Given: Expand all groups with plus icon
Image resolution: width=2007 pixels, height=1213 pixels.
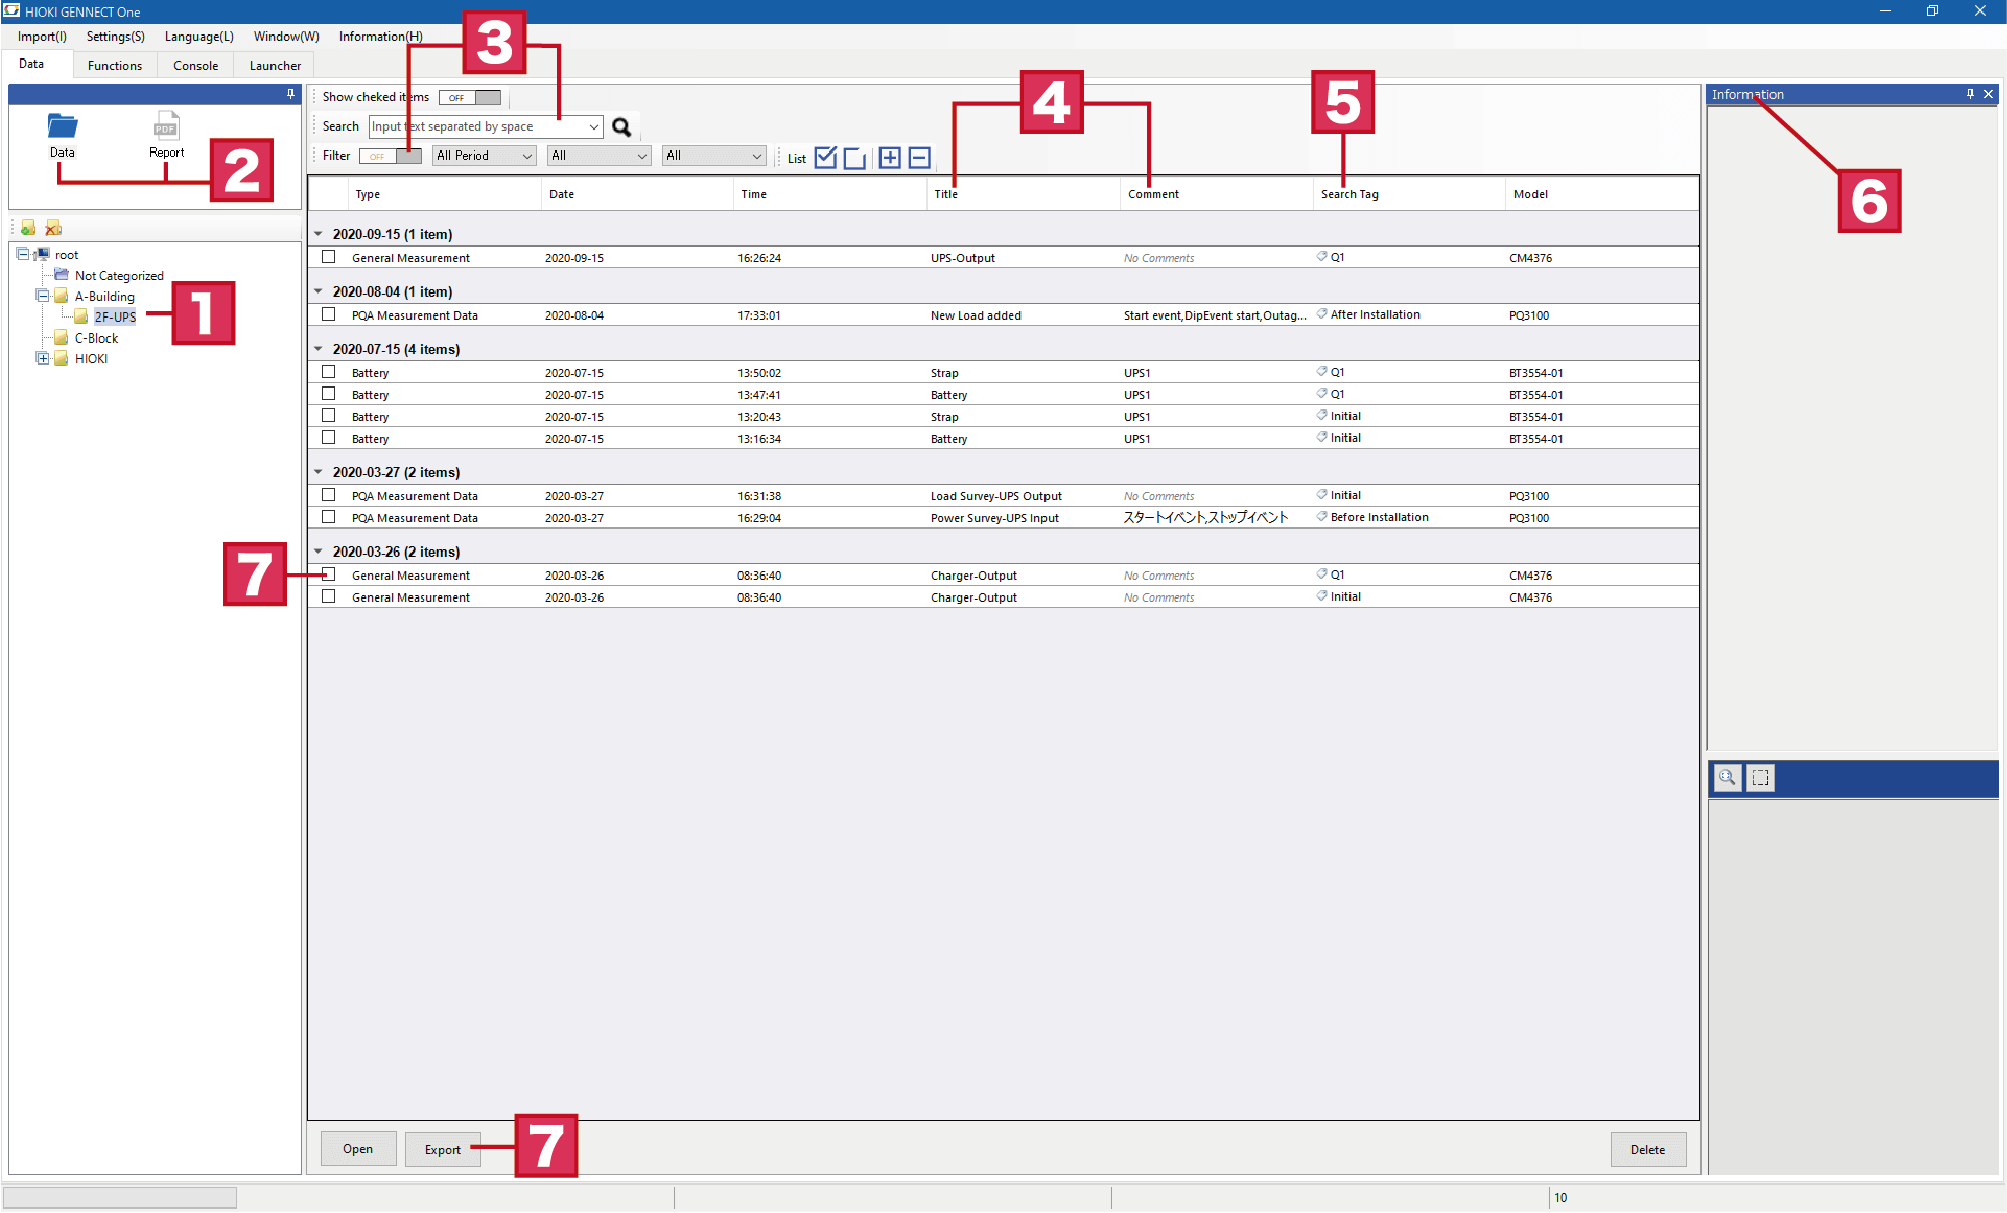Looking at the screenshot, I should [889, 158].
